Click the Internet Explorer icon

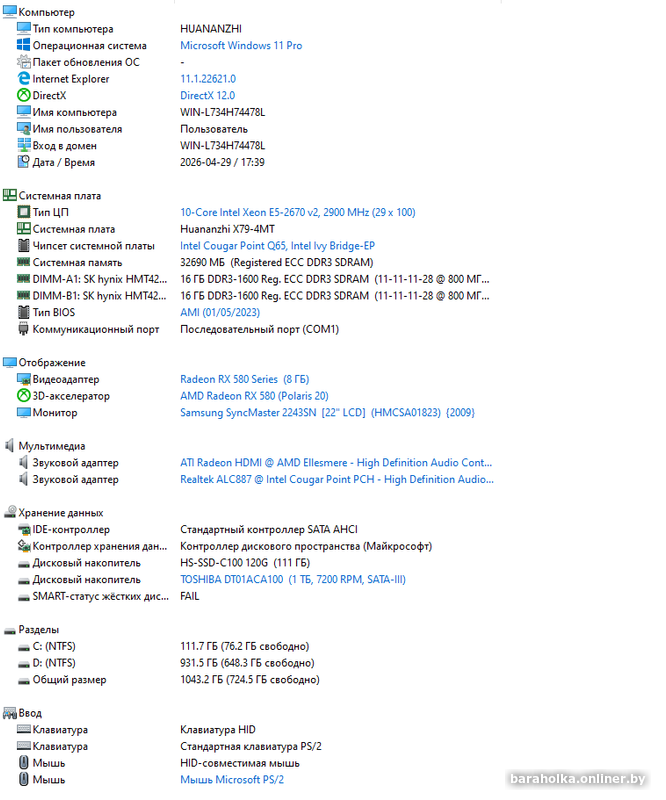coord(23,79)
